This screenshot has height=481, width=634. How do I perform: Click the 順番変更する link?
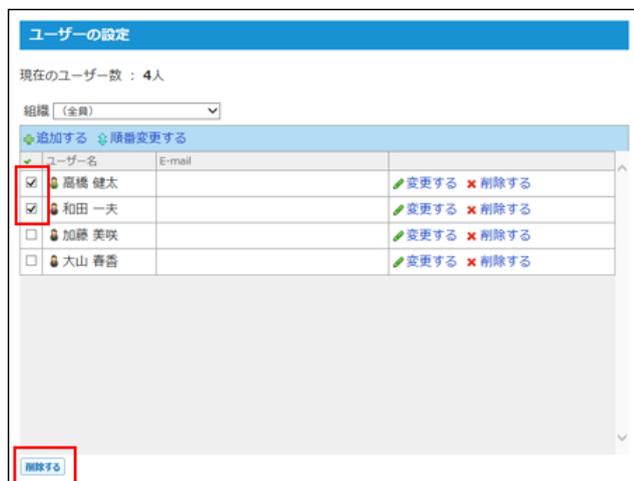(x=148, y=138)
